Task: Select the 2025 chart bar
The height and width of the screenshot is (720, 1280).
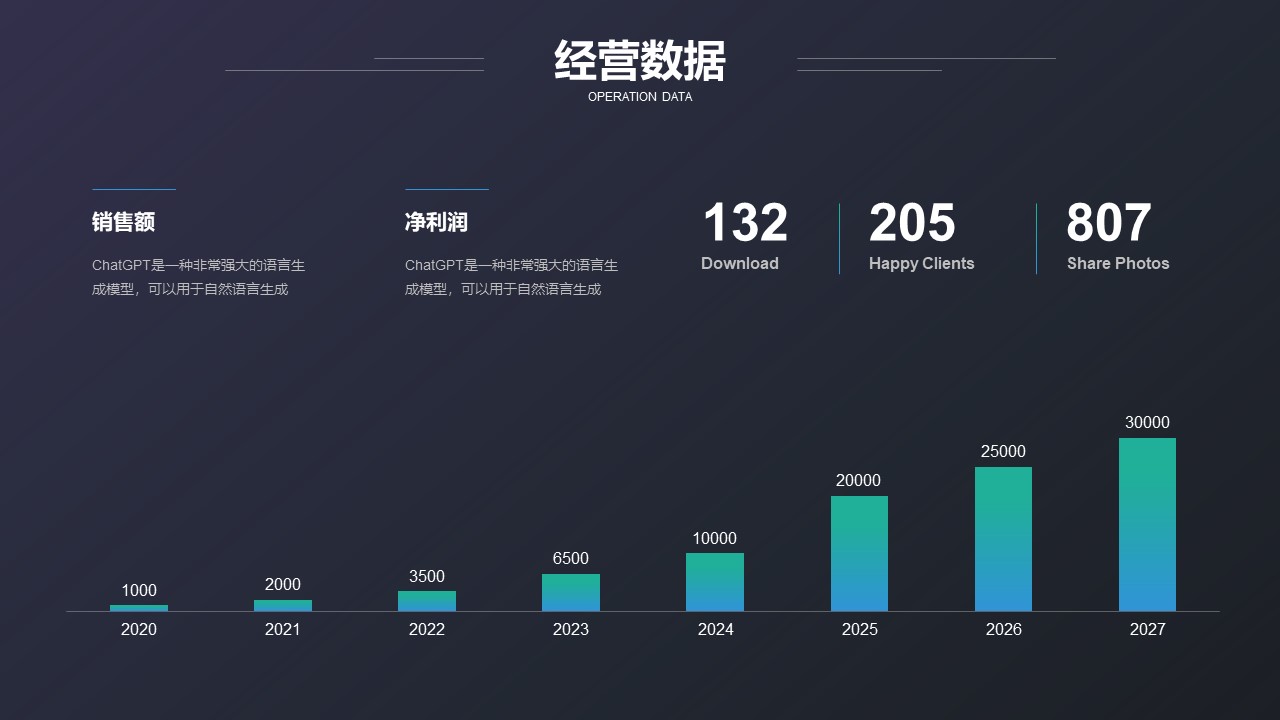Action: 859,553
